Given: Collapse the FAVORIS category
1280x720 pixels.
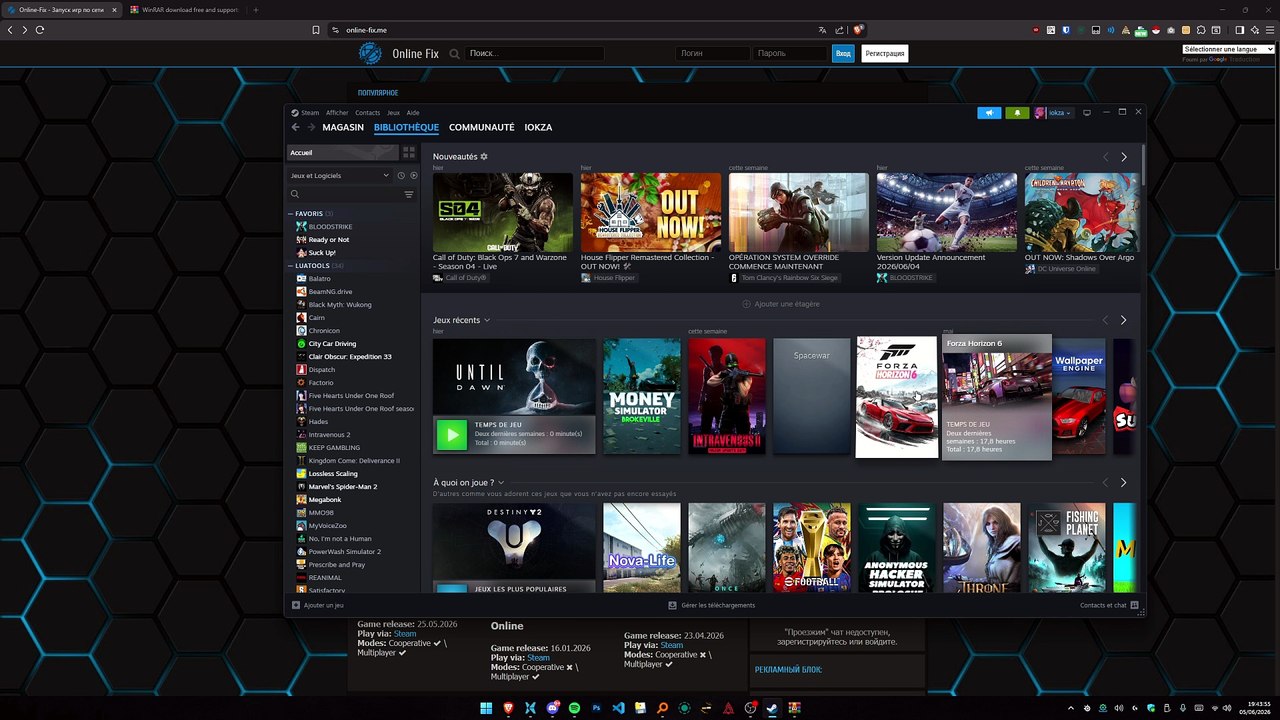Looking at the screenshot, I should 291,214.
